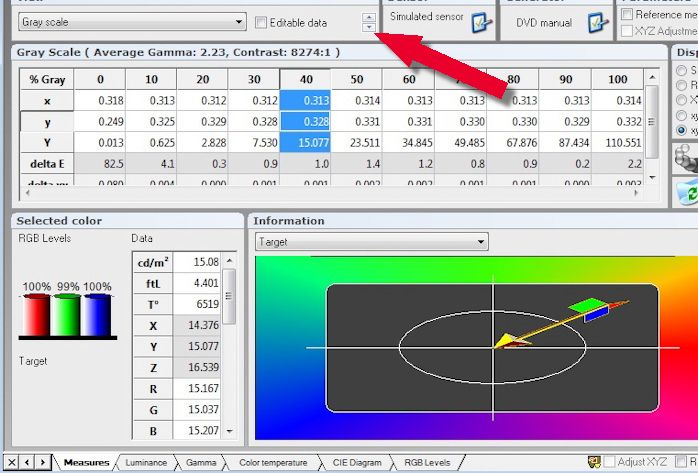The height and width of the screenshot is (473, 698).
Task: Select the third Display radio button
Action: tap(681, 100)
